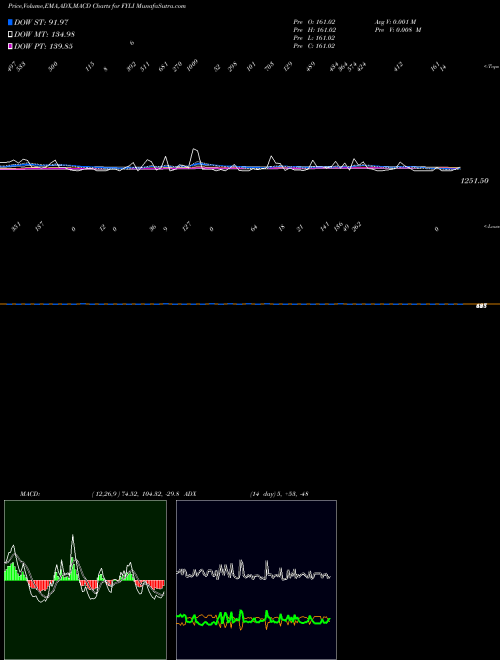
Task: Click the chart title mentioning MunafaSutra.com
Action: pyautogui.click(x=97, y=6)
